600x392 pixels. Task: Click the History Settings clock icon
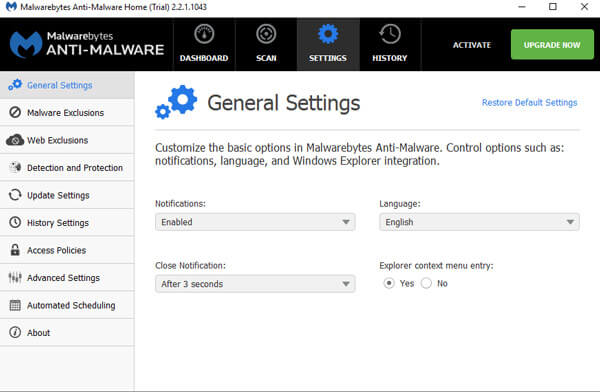(15, 222)
